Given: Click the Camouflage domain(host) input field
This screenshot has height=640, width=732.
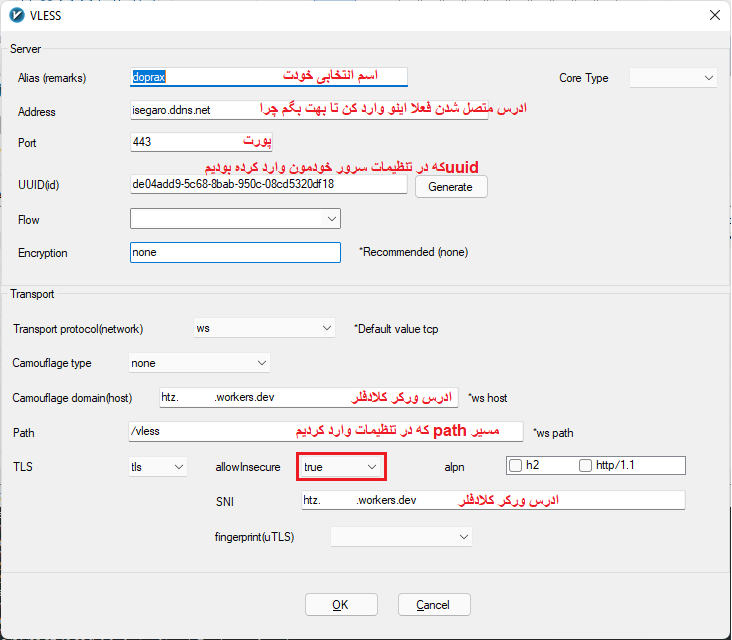Looking at the screenshot, I should 309,398.
